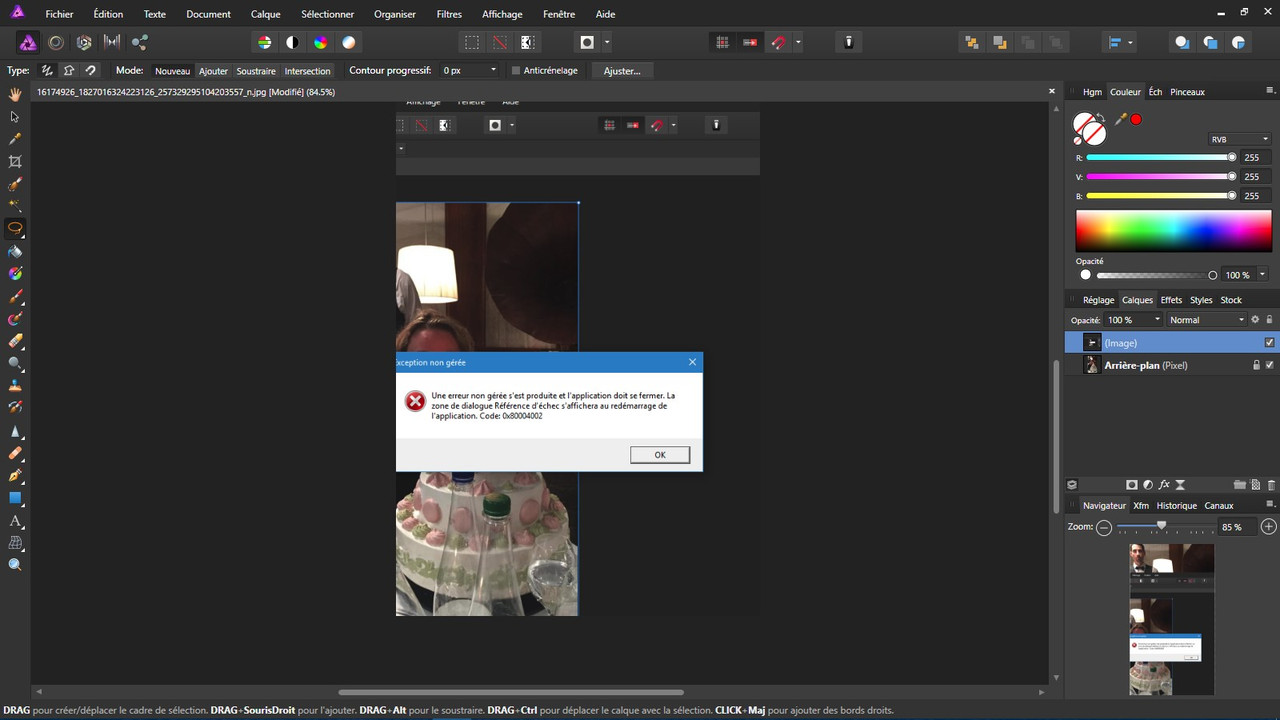Select Soustraire selection mode
Viewport: 1280px width, 720px height.
pyautogui.click(x=256, y=71)
